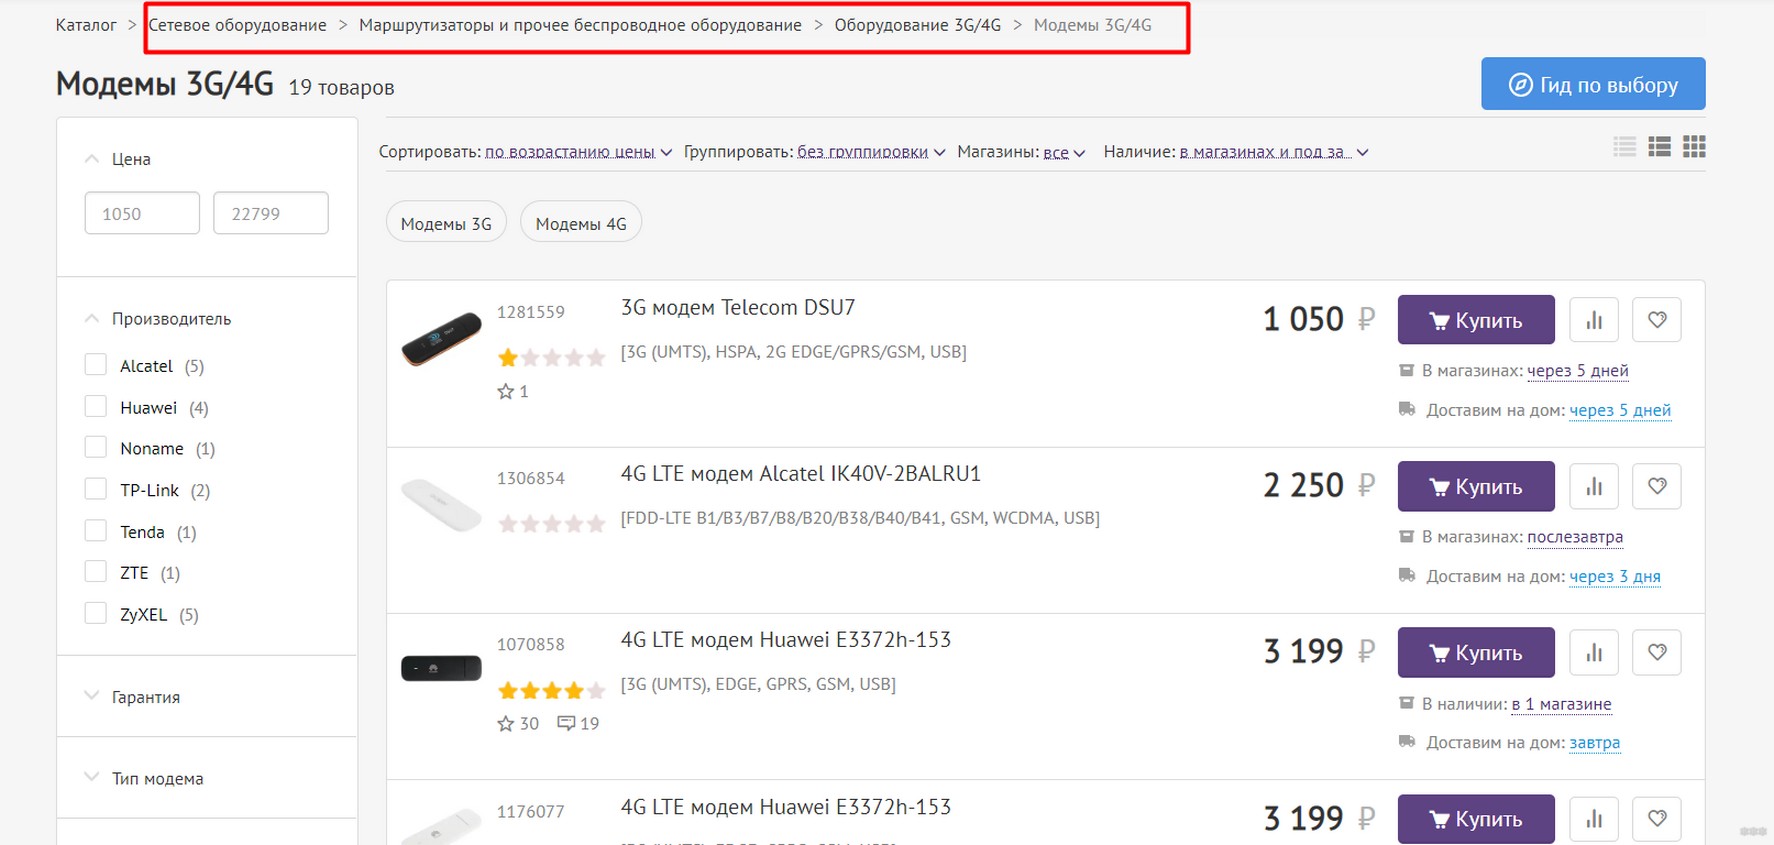The width and height of the screenshot is (1774, 845).
Task: Add Alcatel IK40V-2BALRU1 to comparison
Action: pyautogui.click(x=1594, y=486)
